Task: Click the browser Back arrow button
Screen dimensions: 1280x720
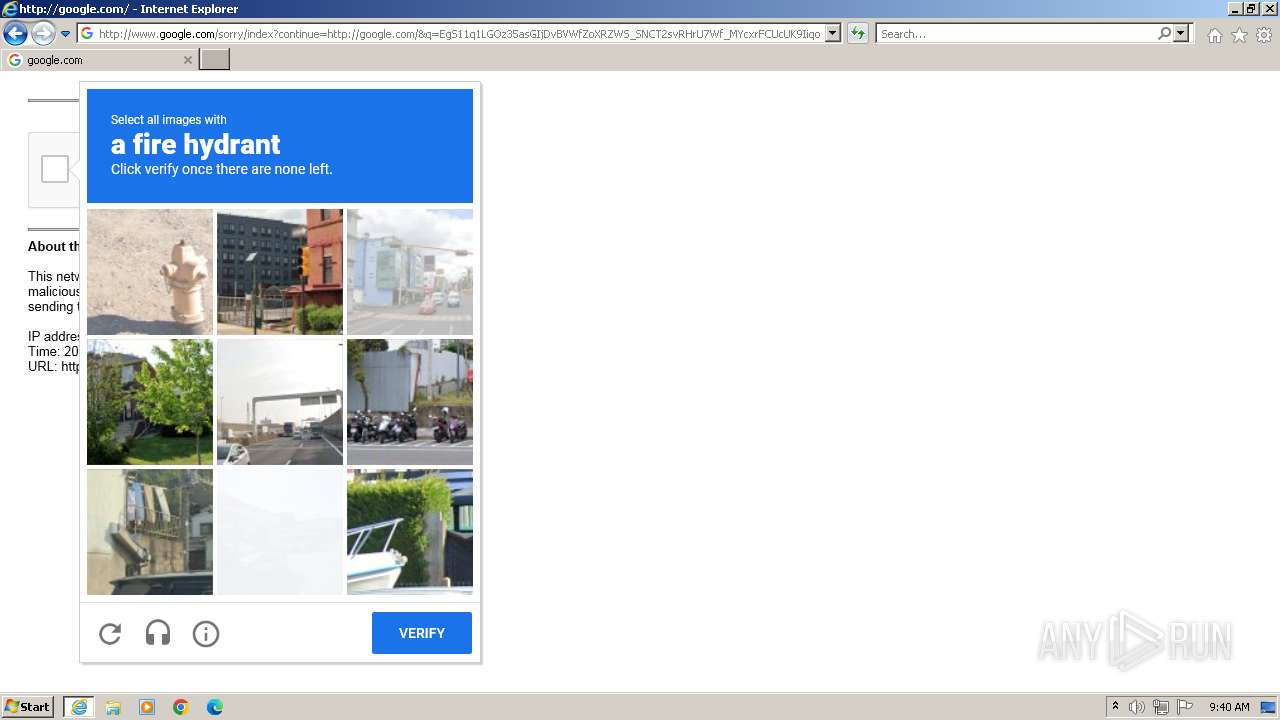Action: (x=15, y=34)
